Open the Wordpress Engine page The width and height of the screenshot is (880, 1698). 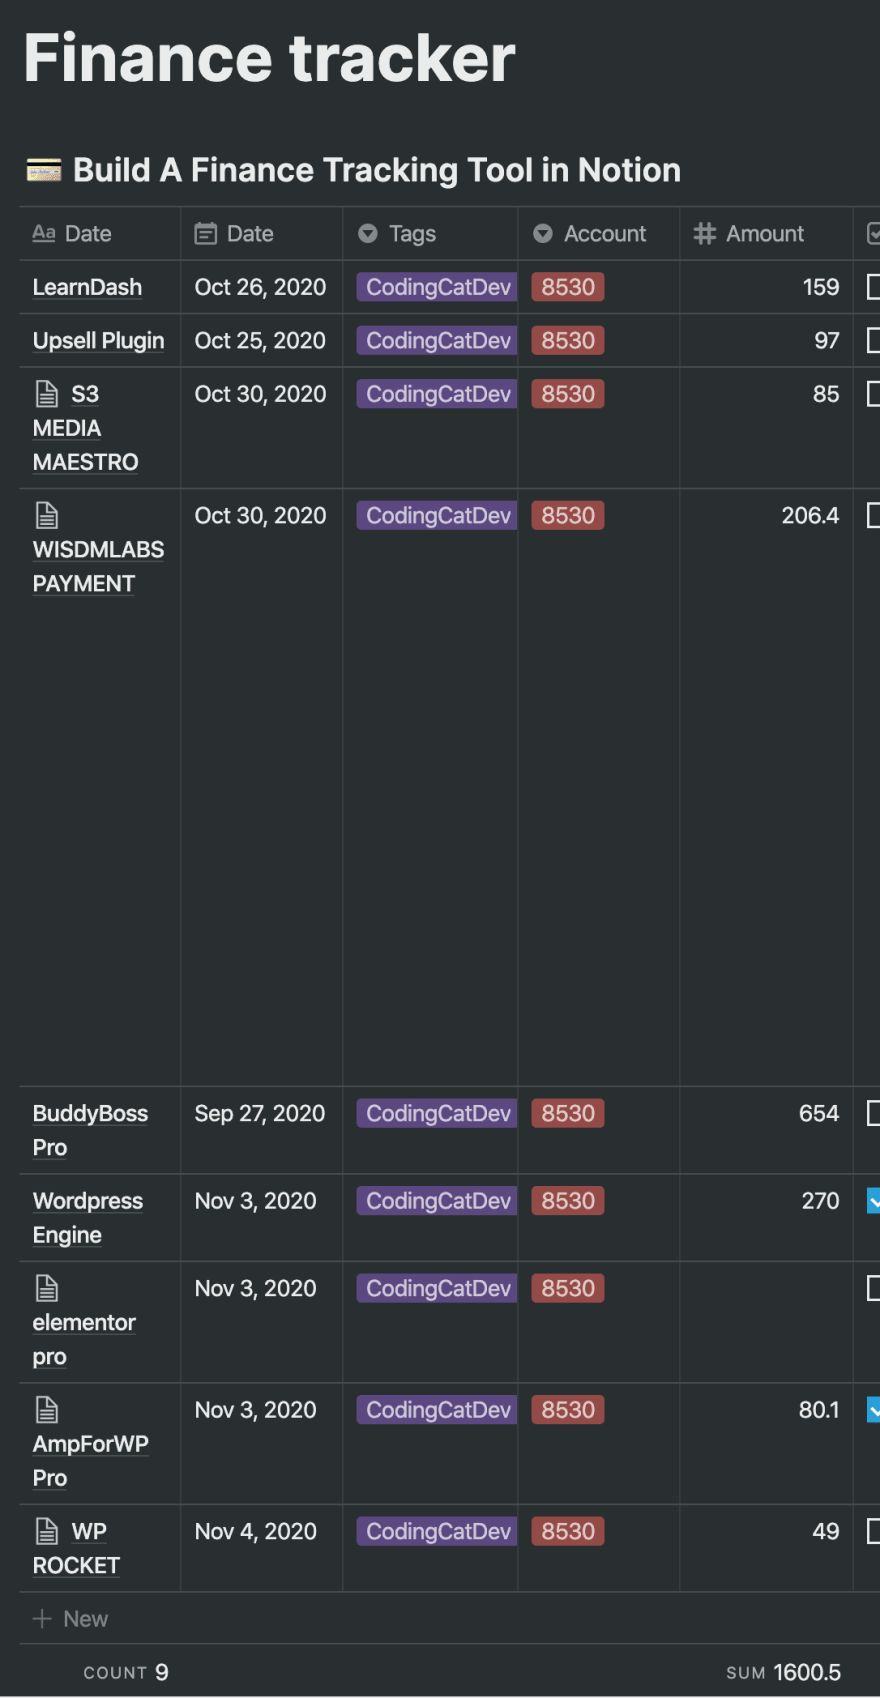tap(88, 1218)
